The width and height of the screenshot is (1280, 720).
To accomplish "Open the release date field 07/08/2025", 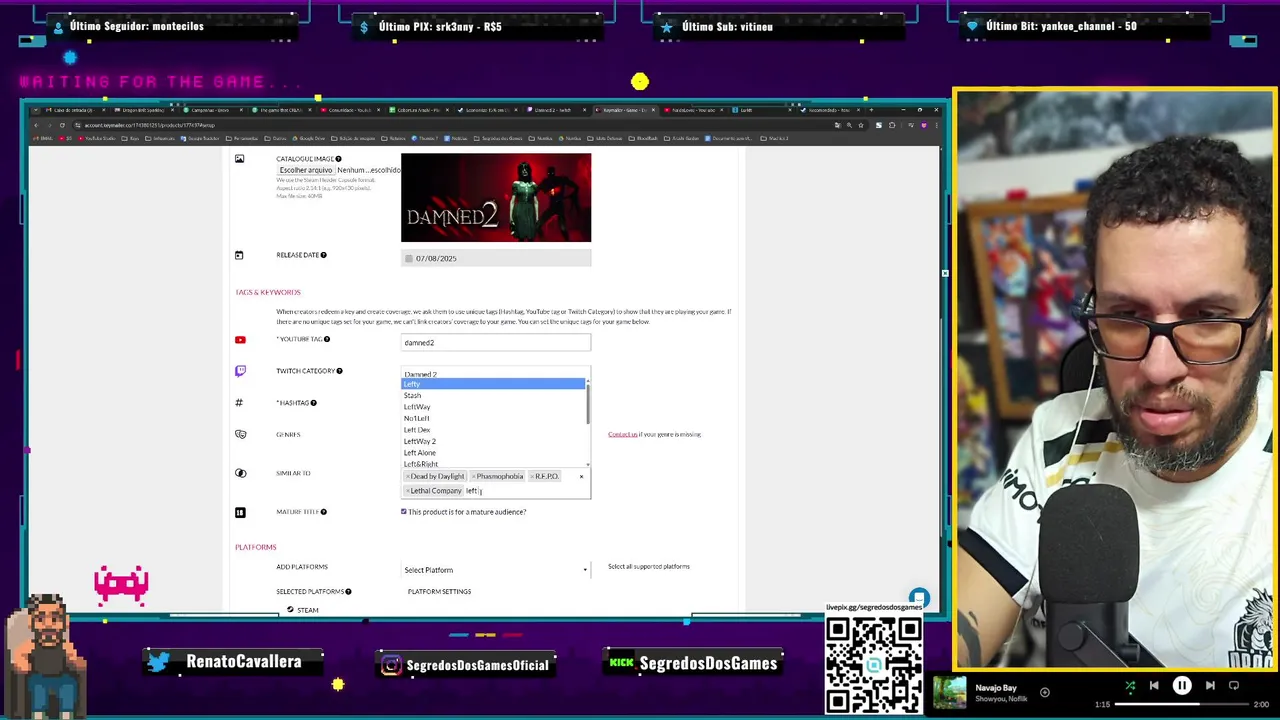I will pyautogui.click(x=496, y=258).
